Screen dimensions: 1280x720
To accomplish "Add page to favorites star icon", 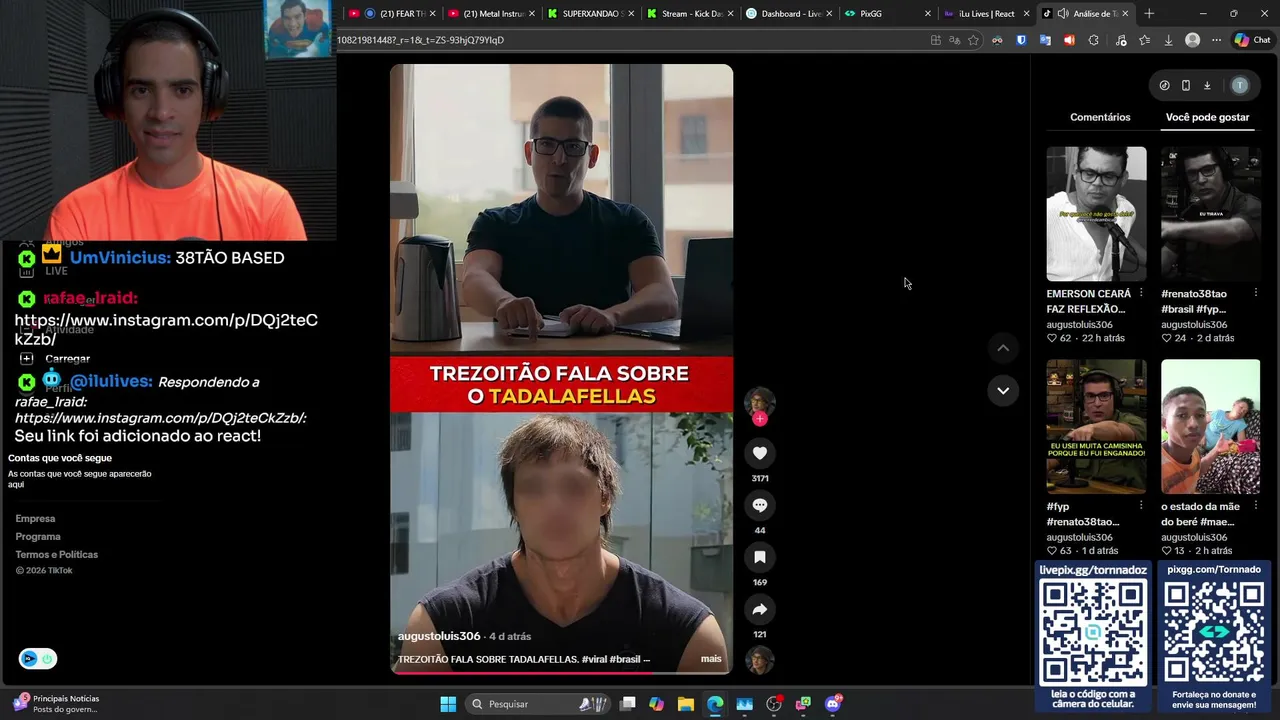I will pos(973,40).
